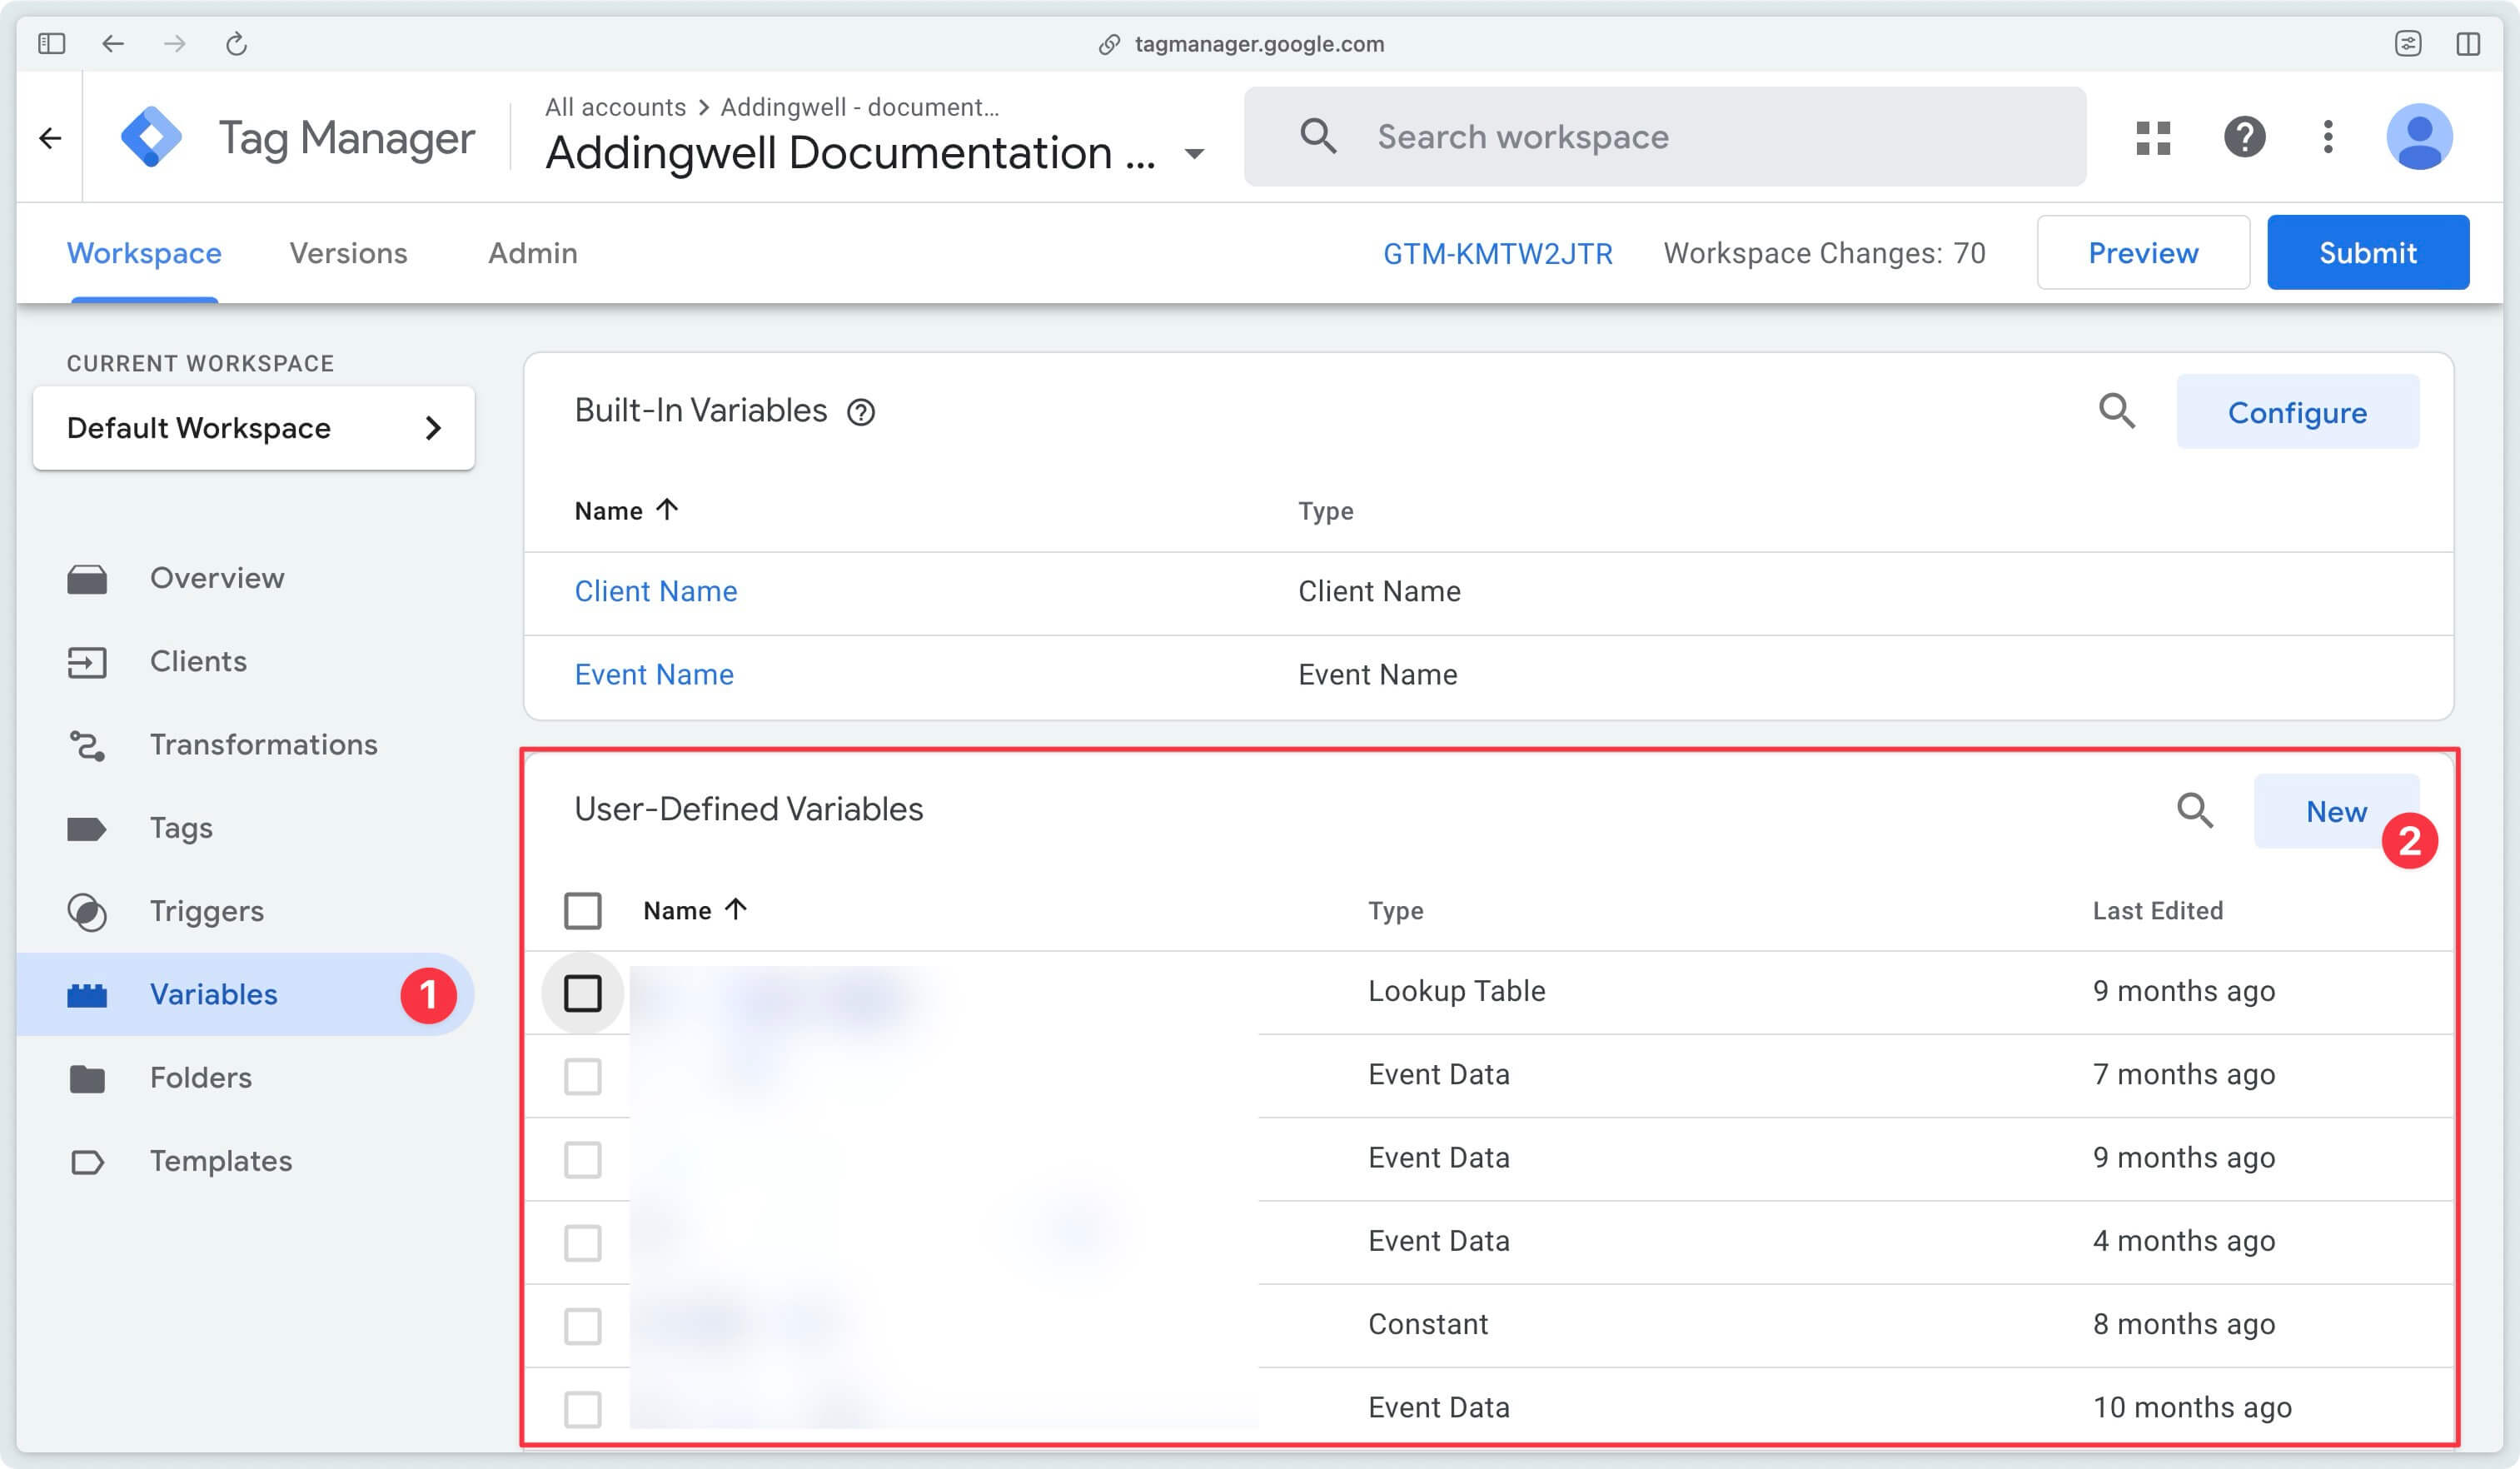Expand the Default Workspace selector
The height and width of the screenshot is (1469, 2520).
254,428
